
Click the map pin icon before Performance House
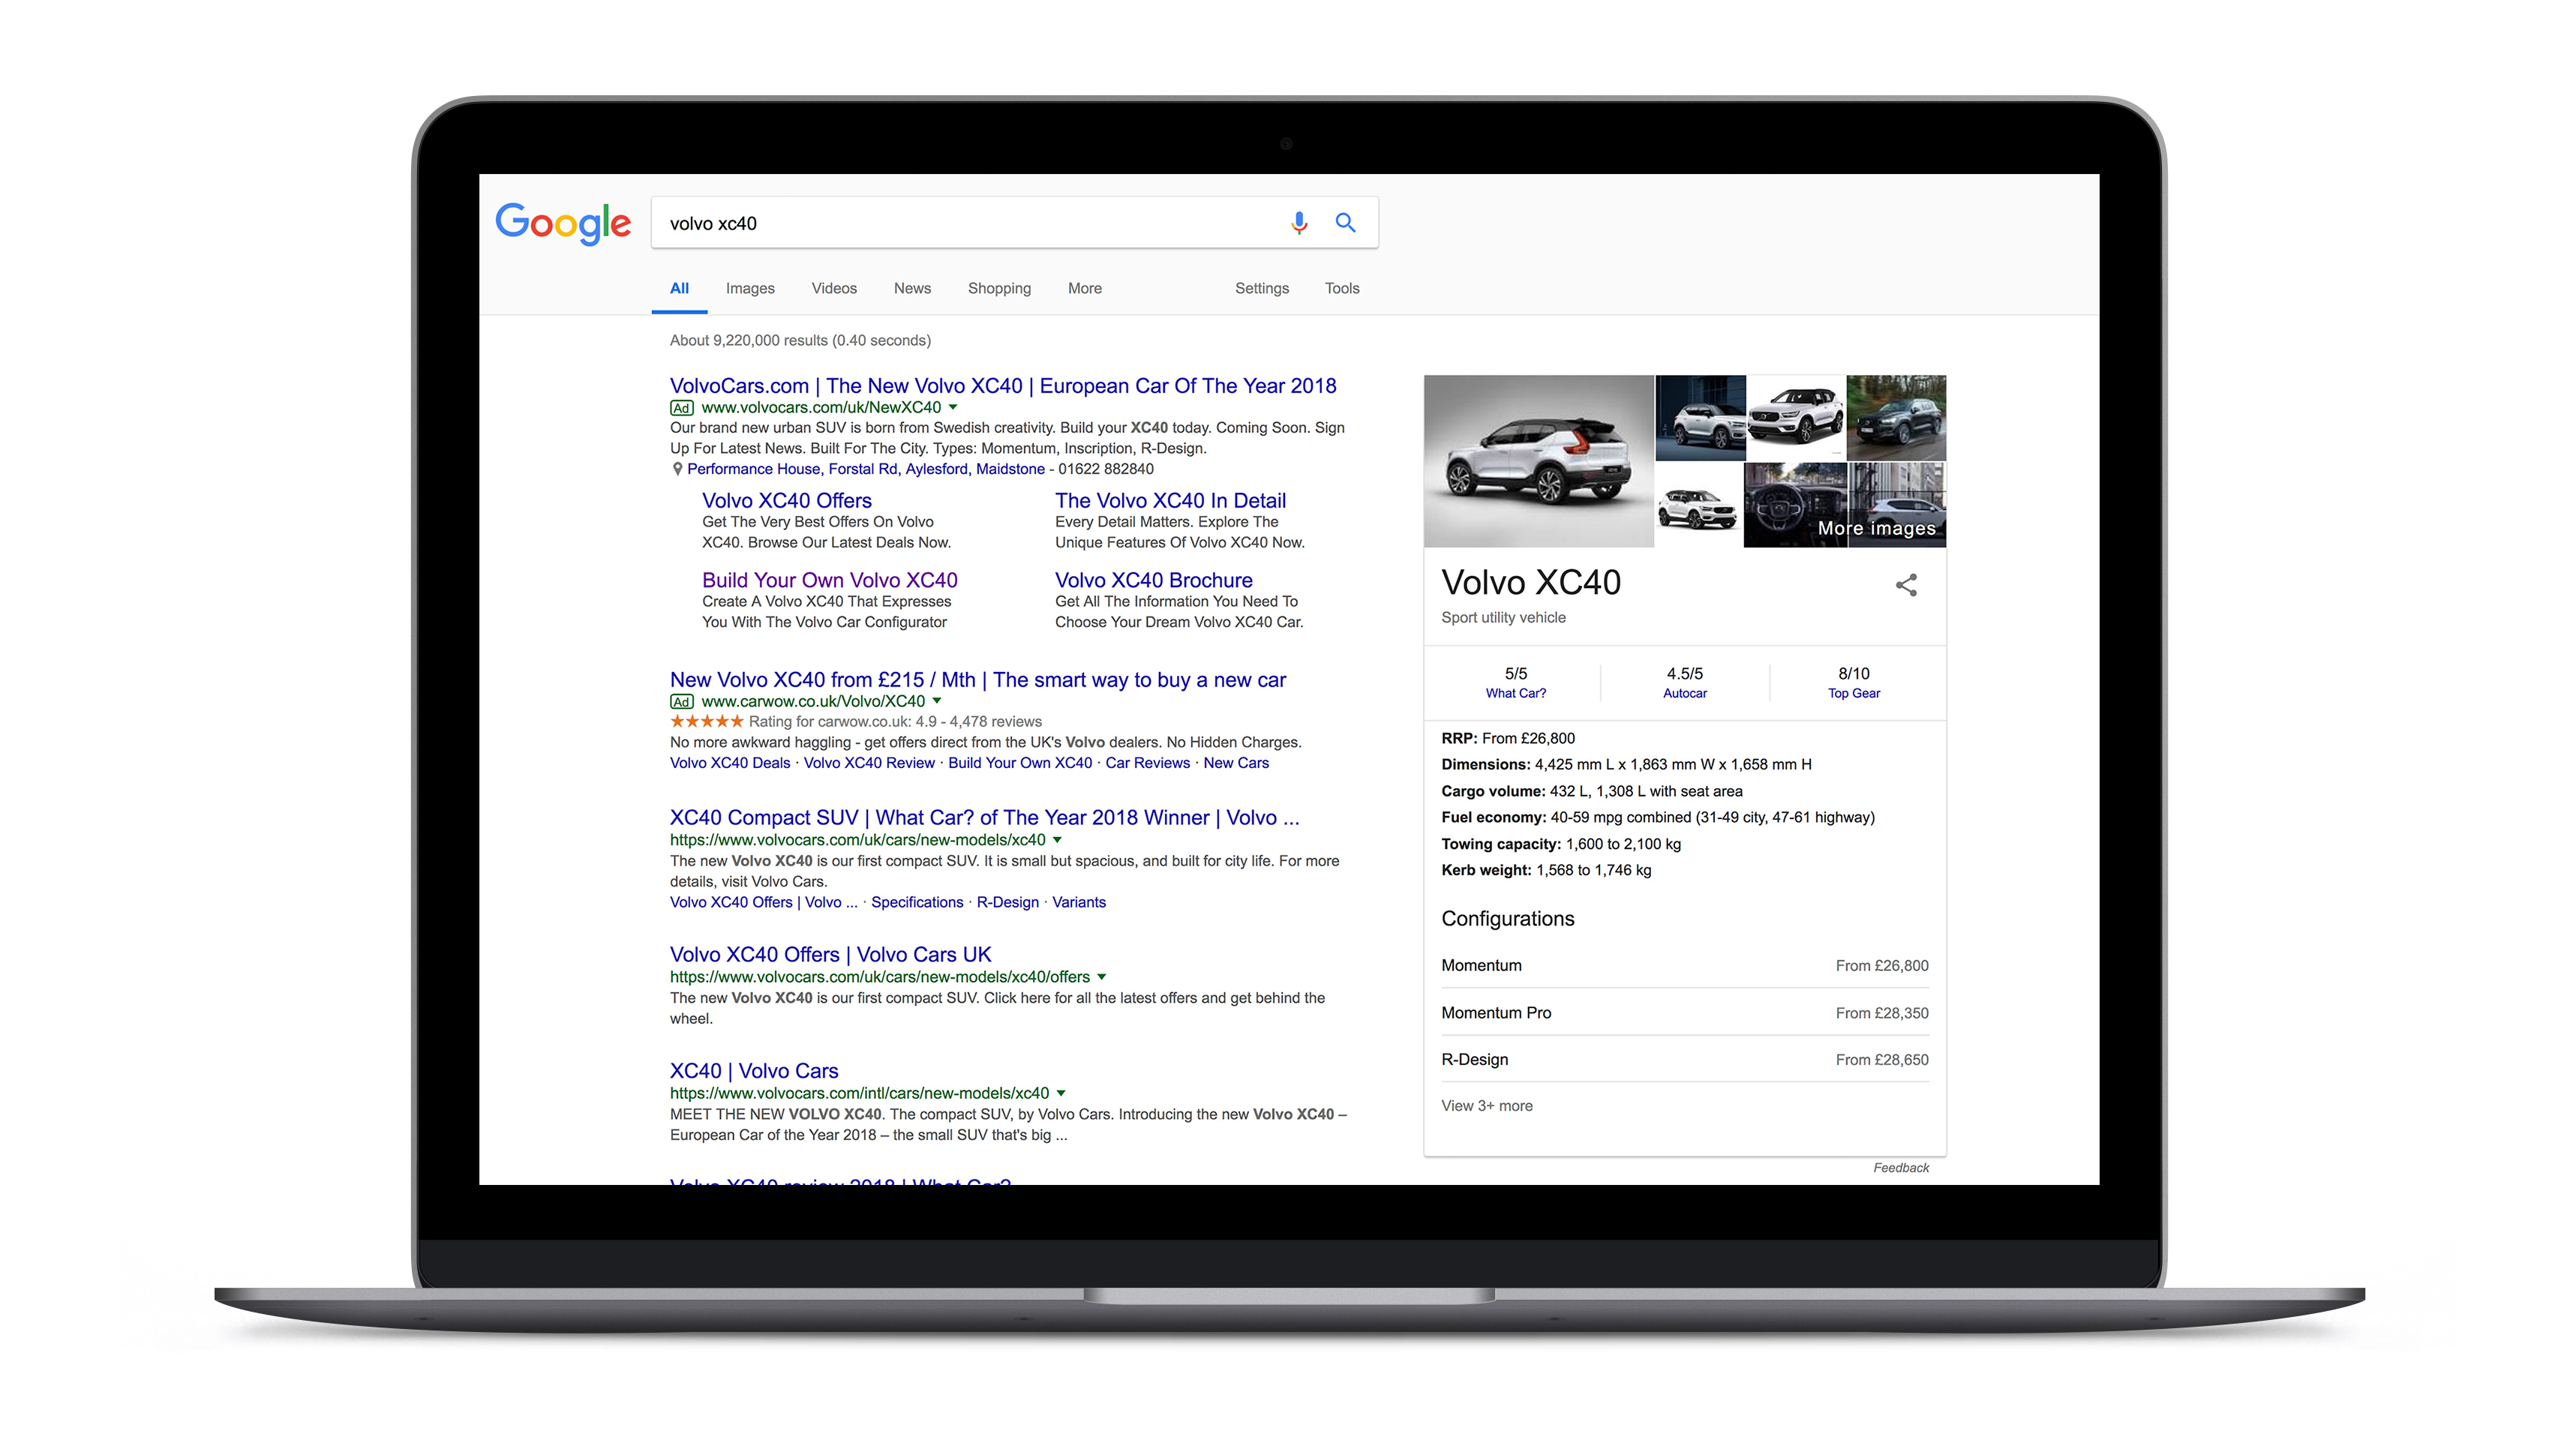tap(677, 469)
